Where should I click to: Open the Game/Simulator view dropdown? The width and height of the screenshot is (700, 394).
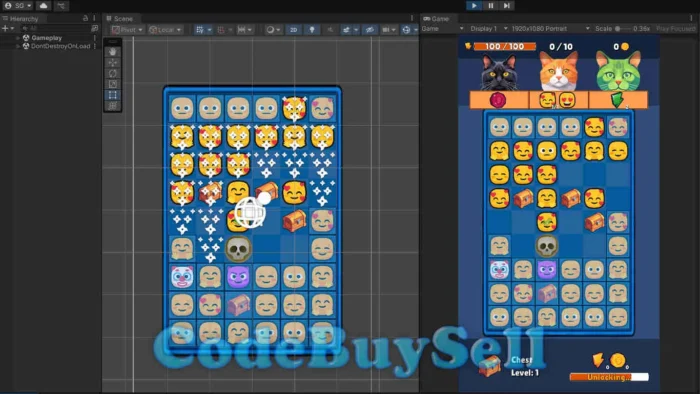442,28
